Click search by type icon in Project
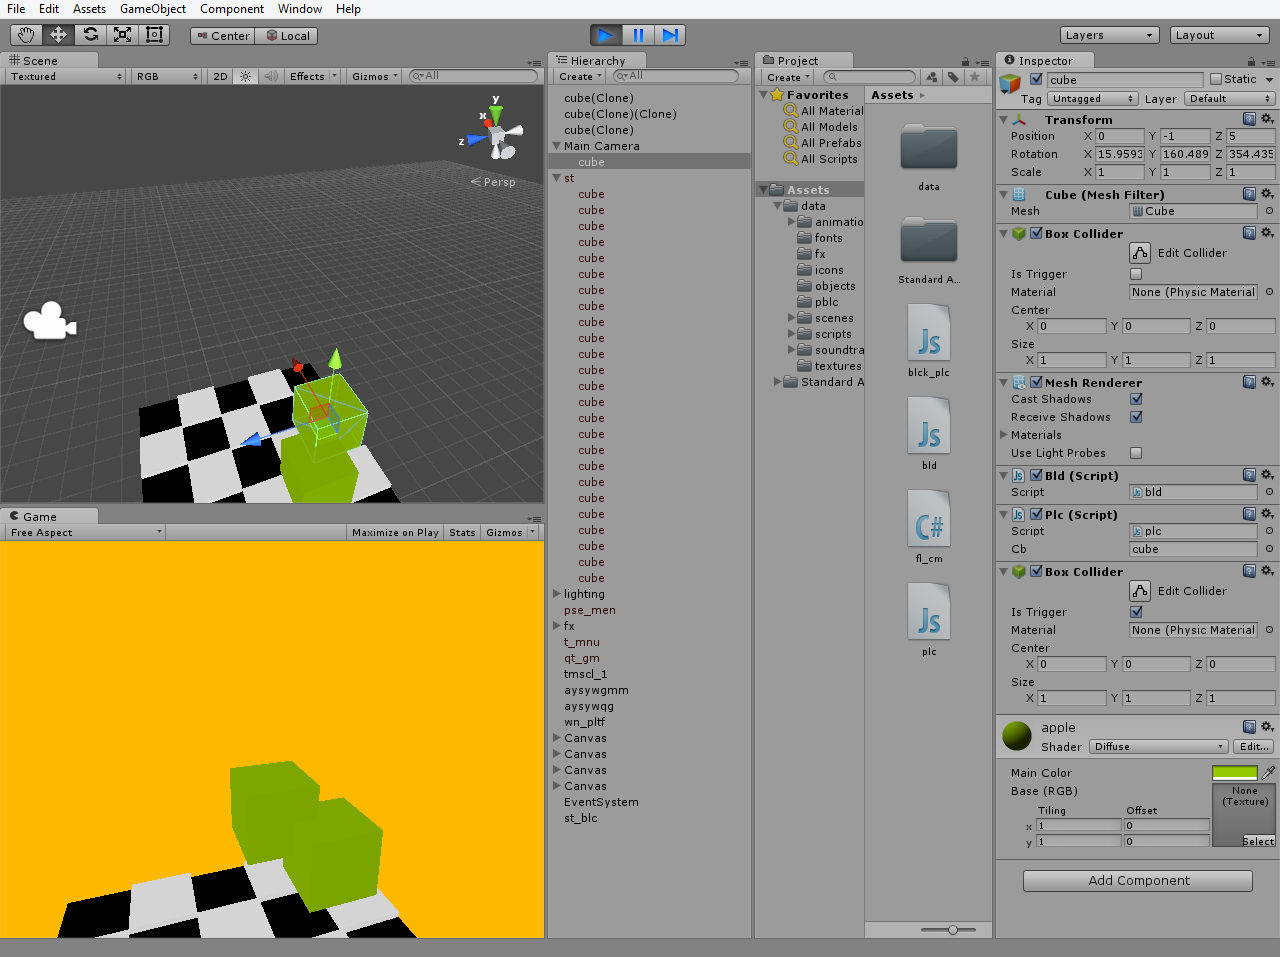Viewport: 1280px width, 957px height. [x=931, y=77]
